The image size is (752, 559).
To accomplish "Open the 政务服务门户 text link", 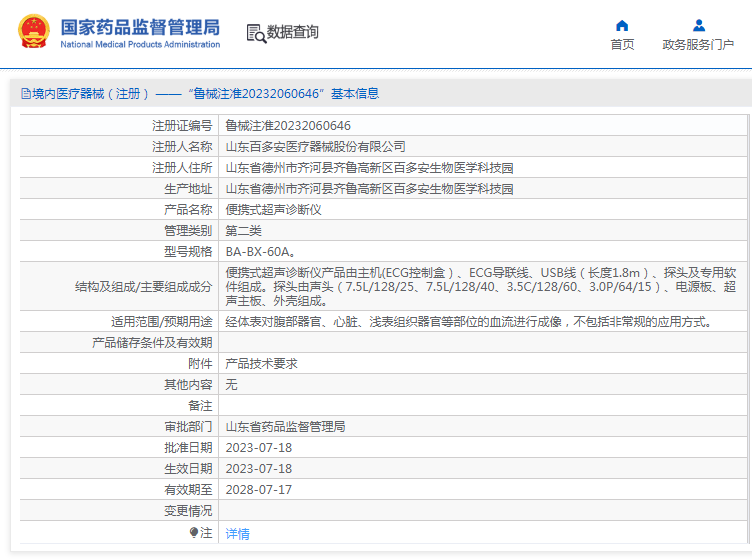I will (x=698, y=45).
